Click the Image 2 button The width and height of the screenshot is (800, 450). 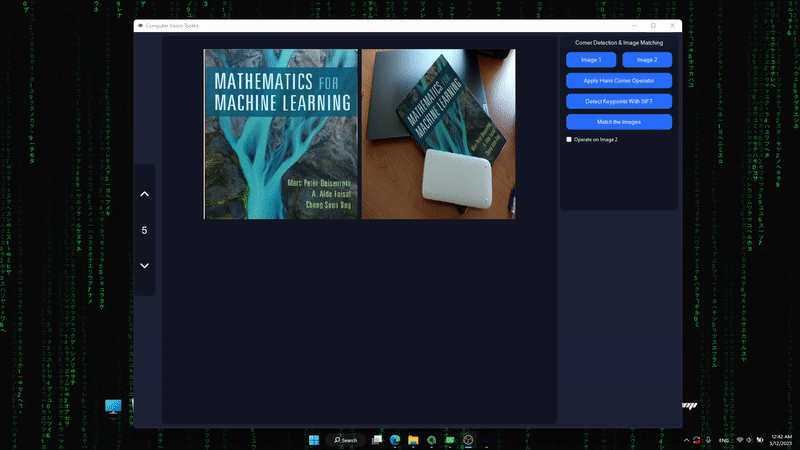pos(647,60)
